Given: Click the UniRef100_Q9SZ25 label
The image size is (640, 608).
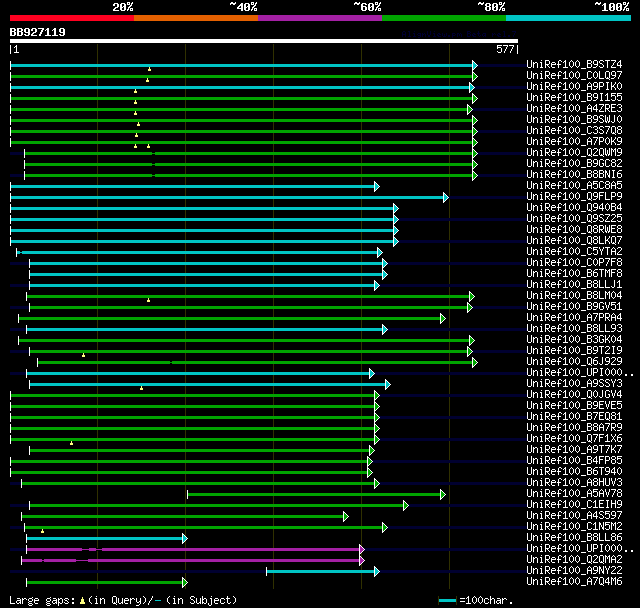Looking at the screenshot, I should point(574,219).
